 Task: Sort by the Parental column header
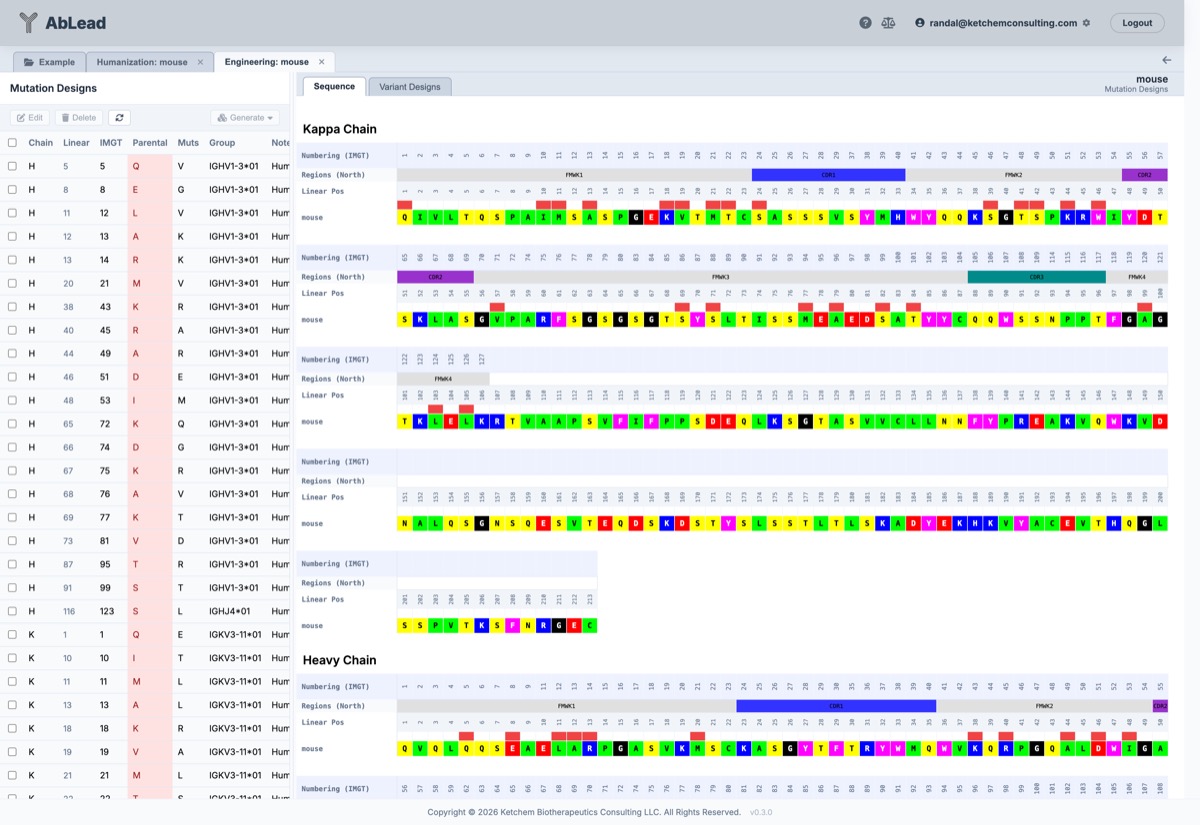click(150, 143)
